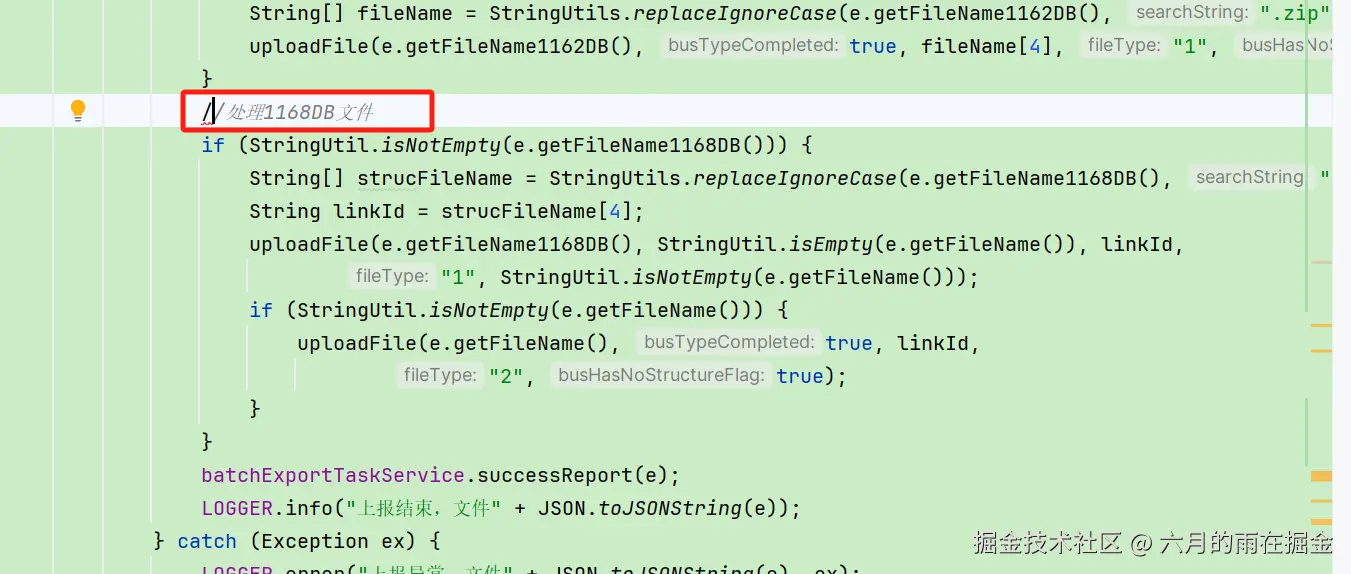Image resolution: width=1351 pixels, height=574 pixels.
Task: Click the busTypeCompleted hint after e.getFileName()
Action: click(x=729, y=342)
